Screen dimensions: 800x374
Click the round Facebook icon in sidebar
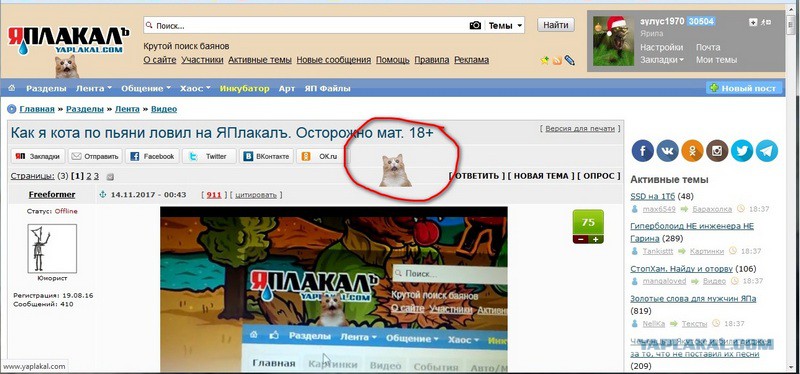pos(642,151)
